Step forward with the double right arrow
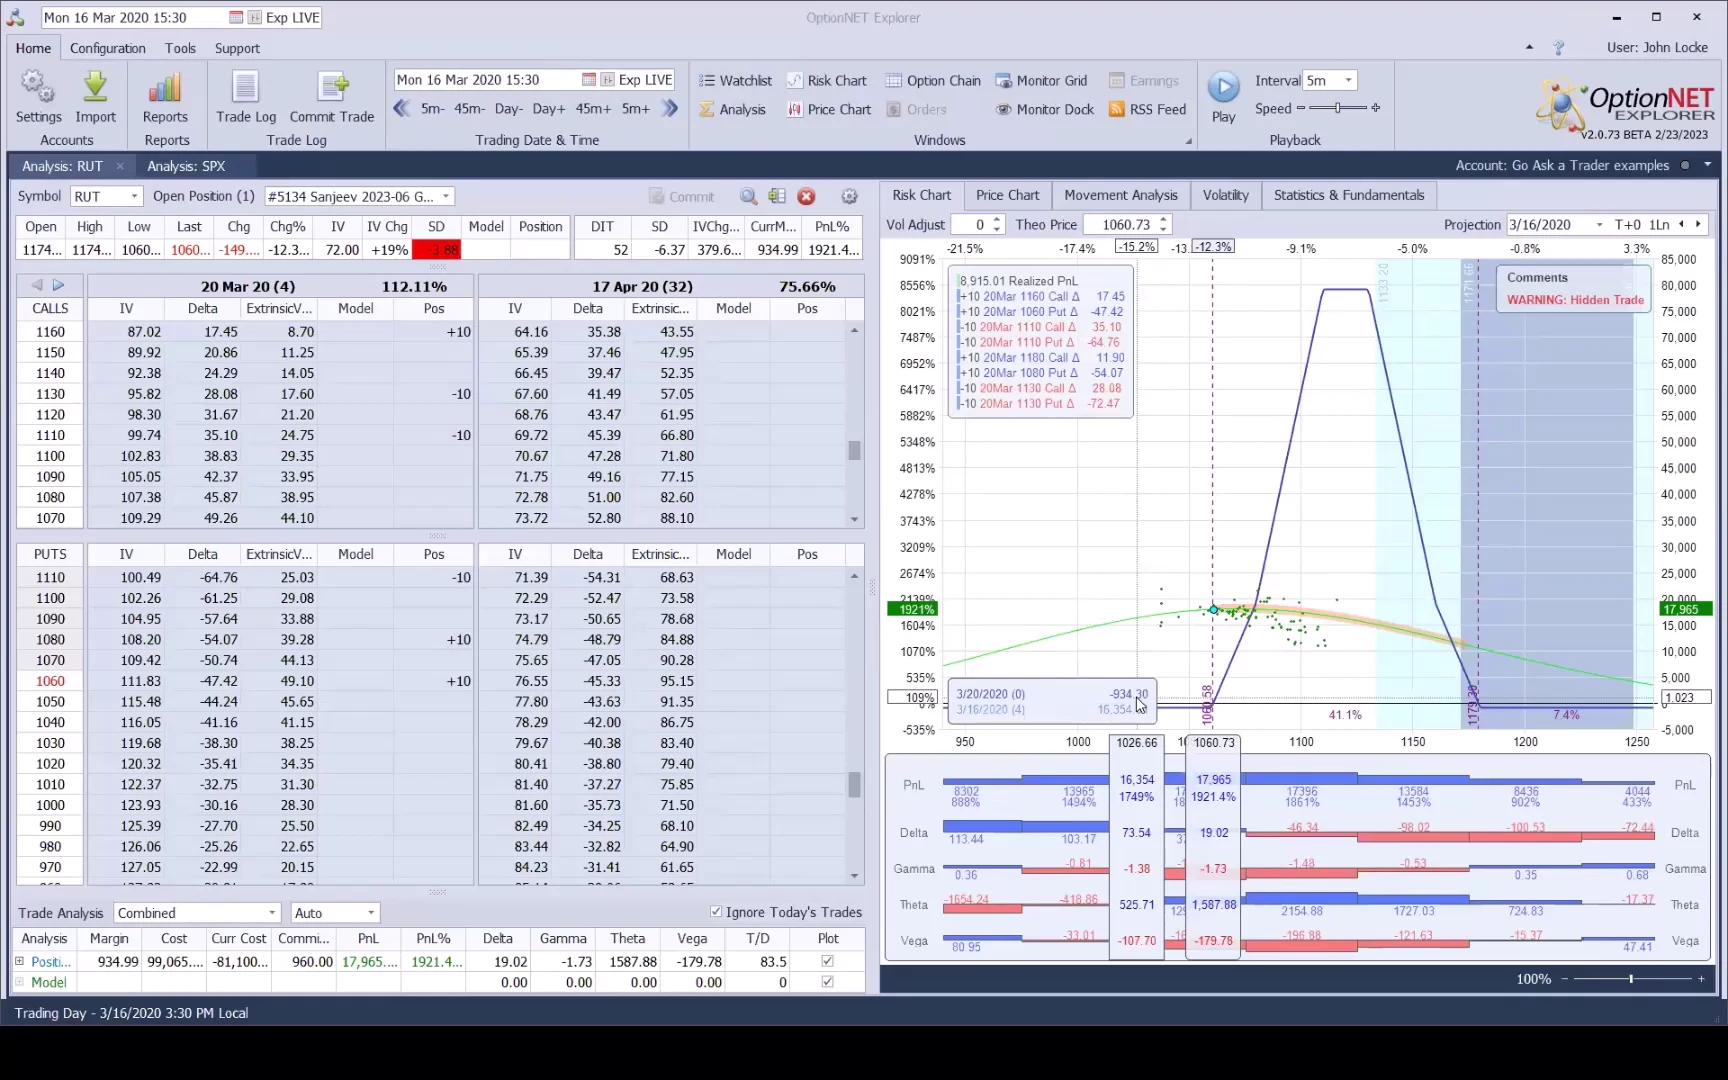 [670, 108]
